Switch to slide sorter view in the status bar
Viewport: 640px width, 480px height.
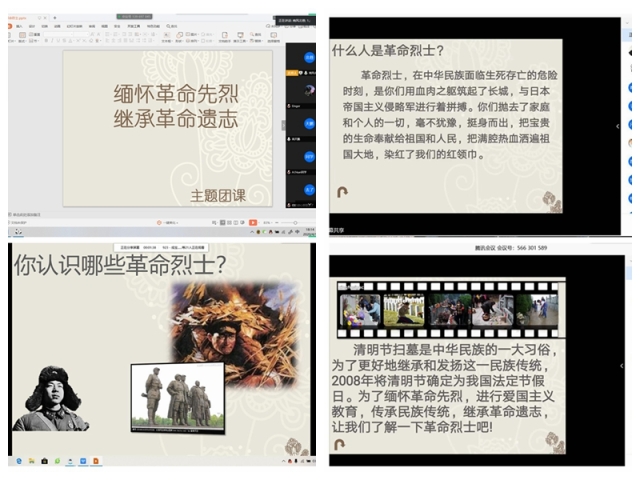pos(229,222)
